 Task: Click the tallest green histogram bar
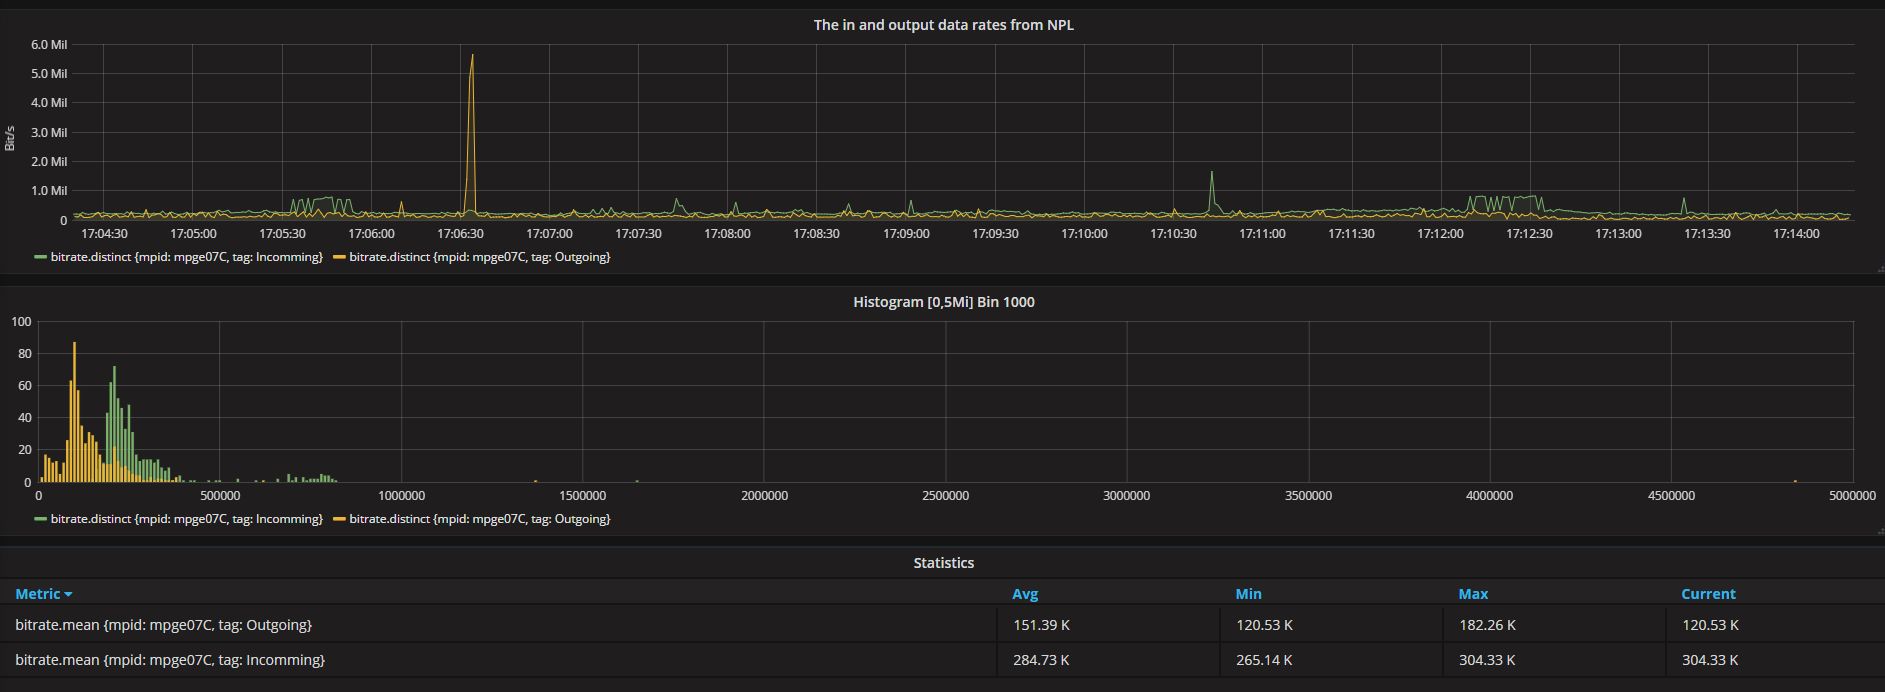point(114,424)
